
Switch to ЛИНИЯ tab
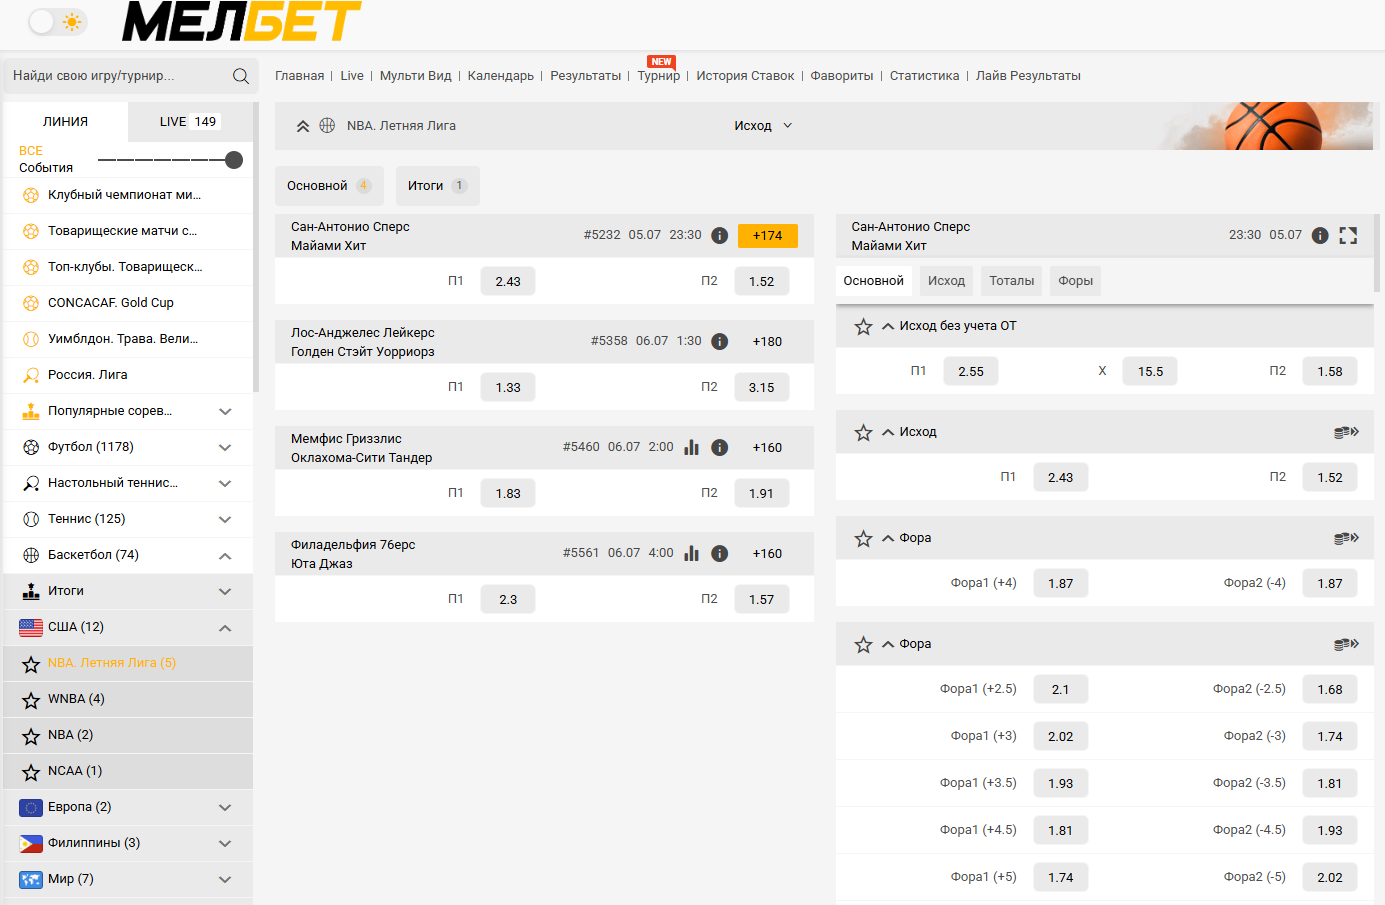66,121
